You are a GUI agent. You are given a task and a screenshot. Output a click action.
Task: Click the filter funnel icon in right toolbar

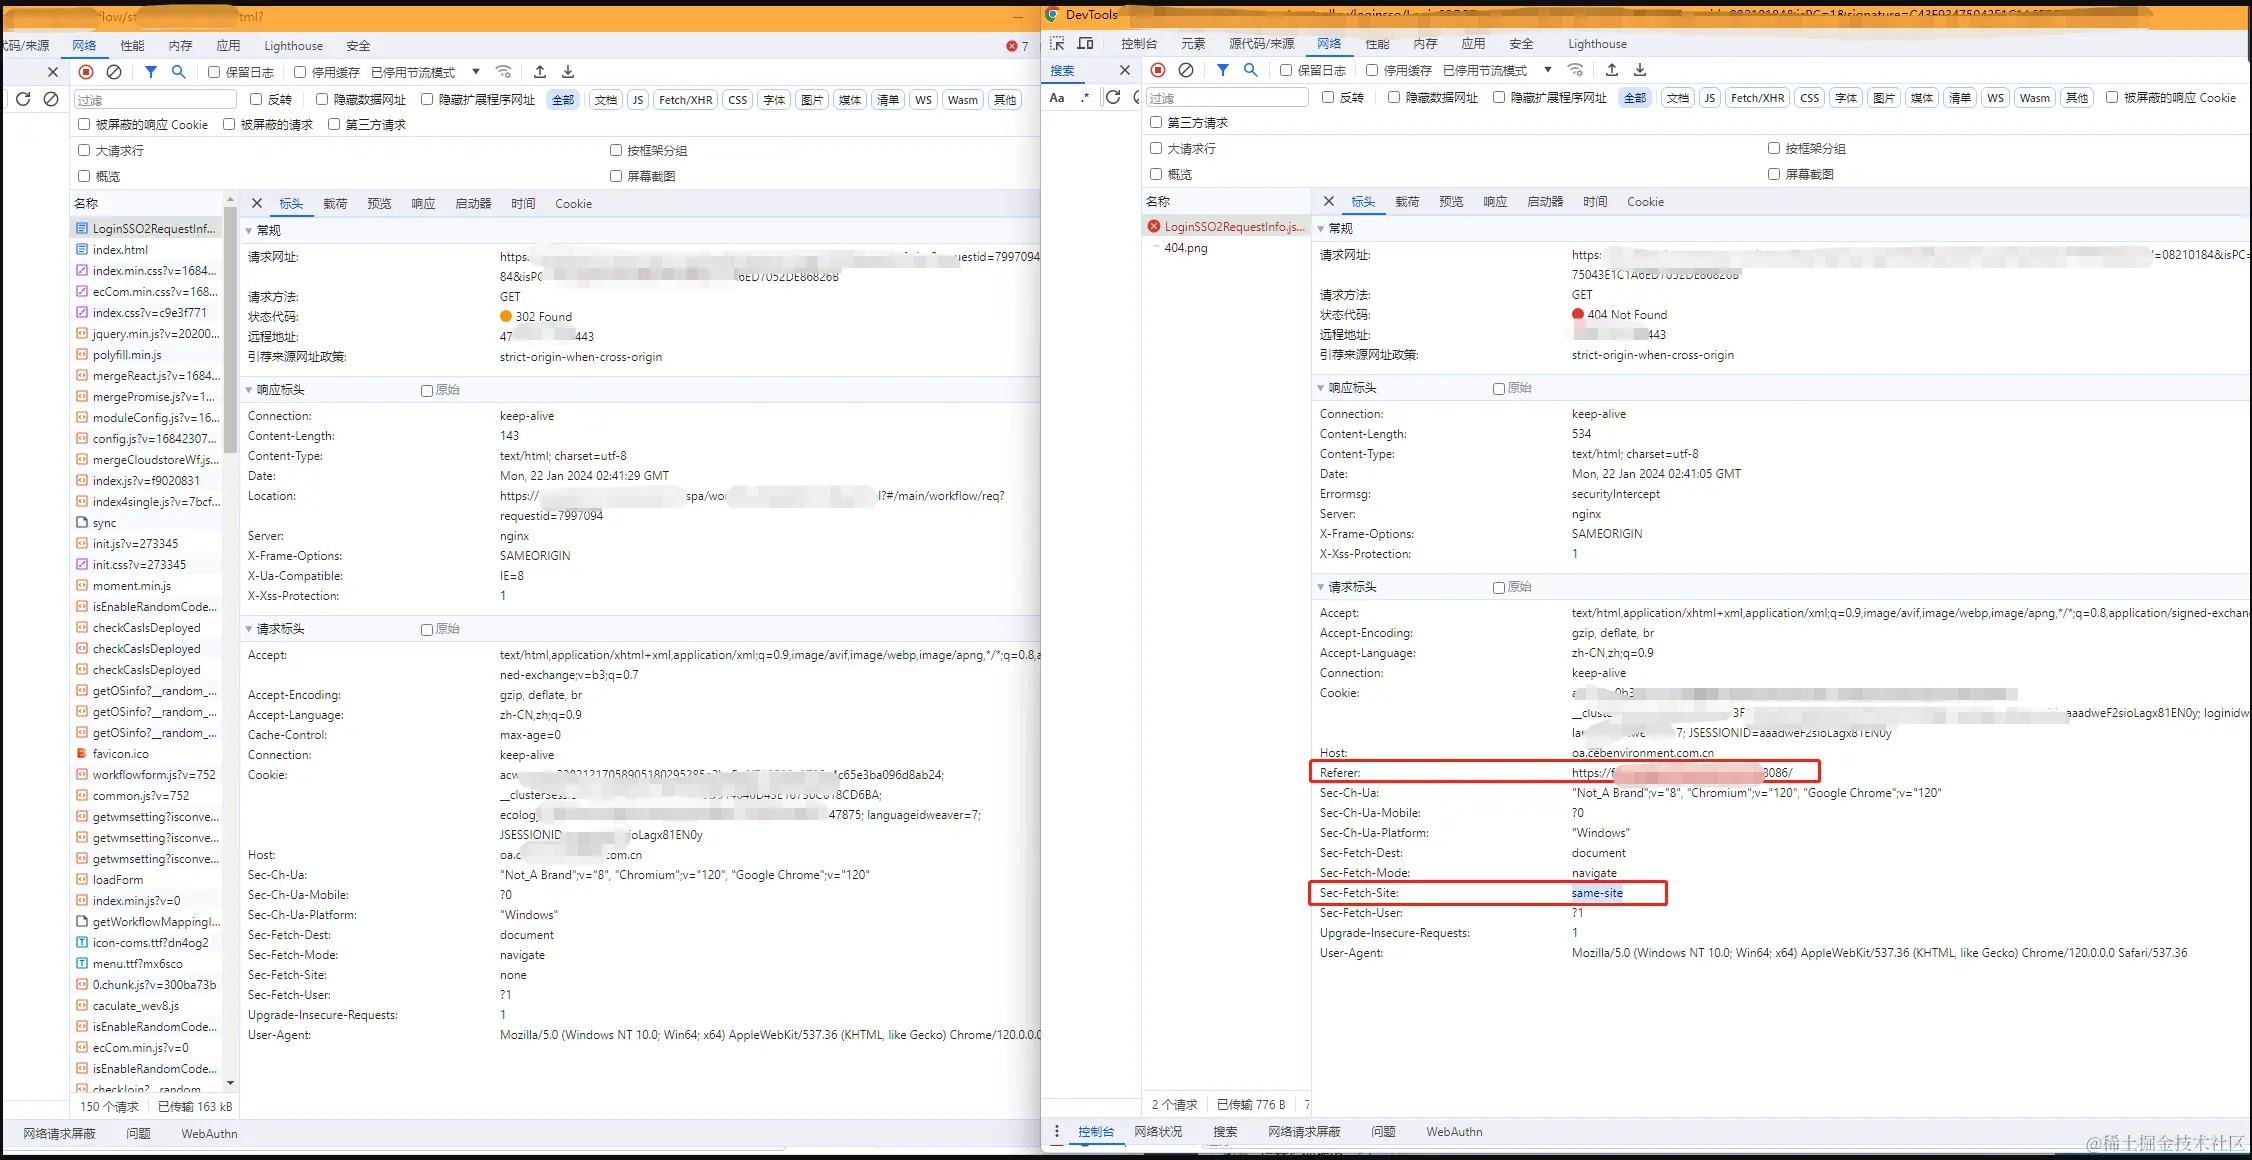pos(1222,70)
